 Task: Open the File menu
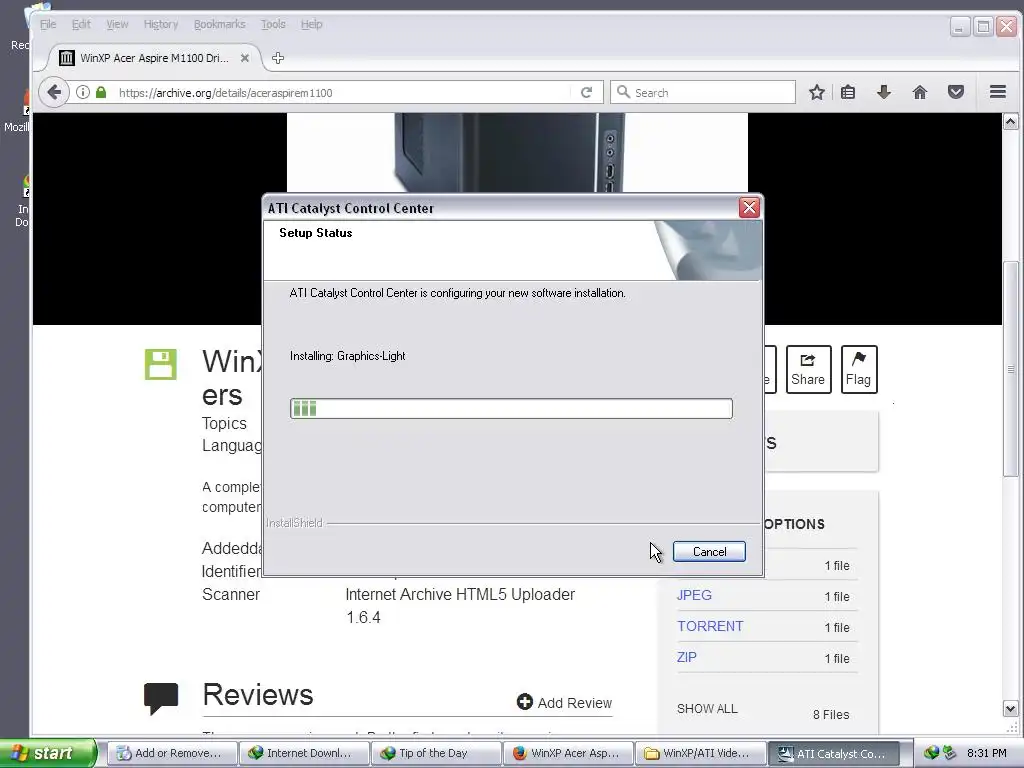coord(48,24)
